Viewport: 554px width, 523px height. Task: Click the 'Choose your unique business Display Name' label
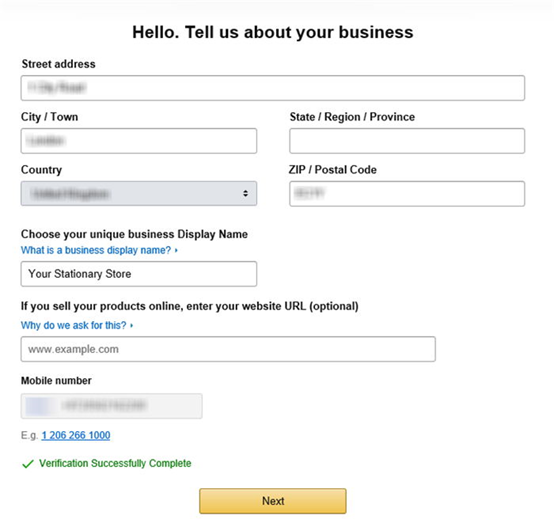tap(134, 234)
